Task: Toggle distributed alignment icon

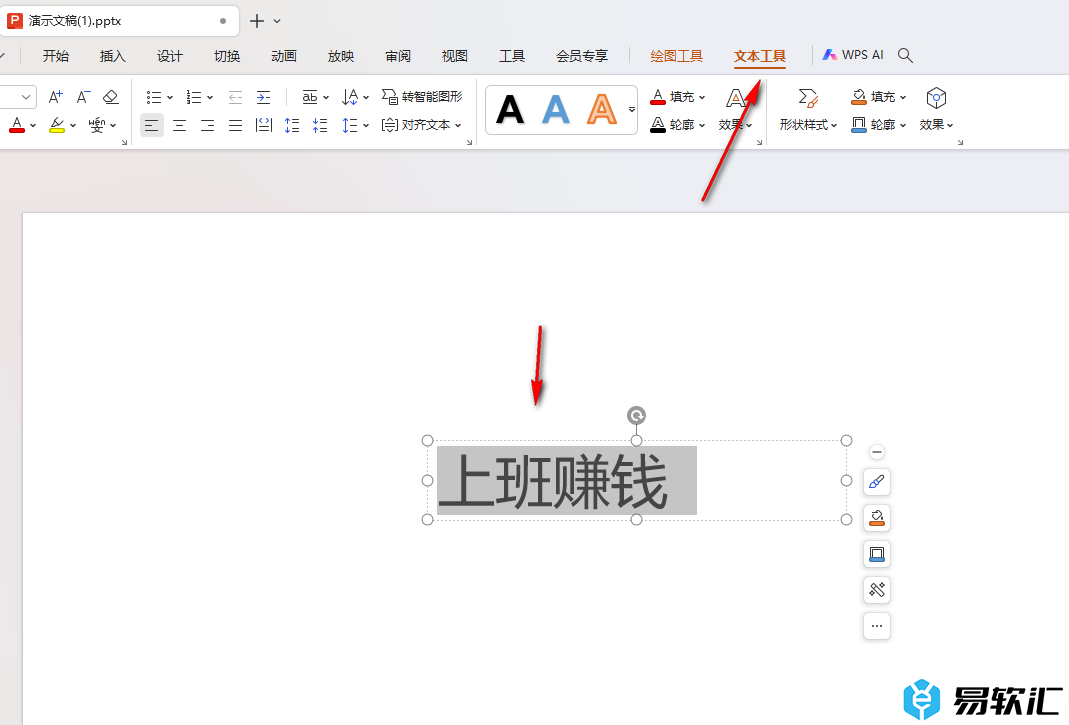Action: [264, 125]
